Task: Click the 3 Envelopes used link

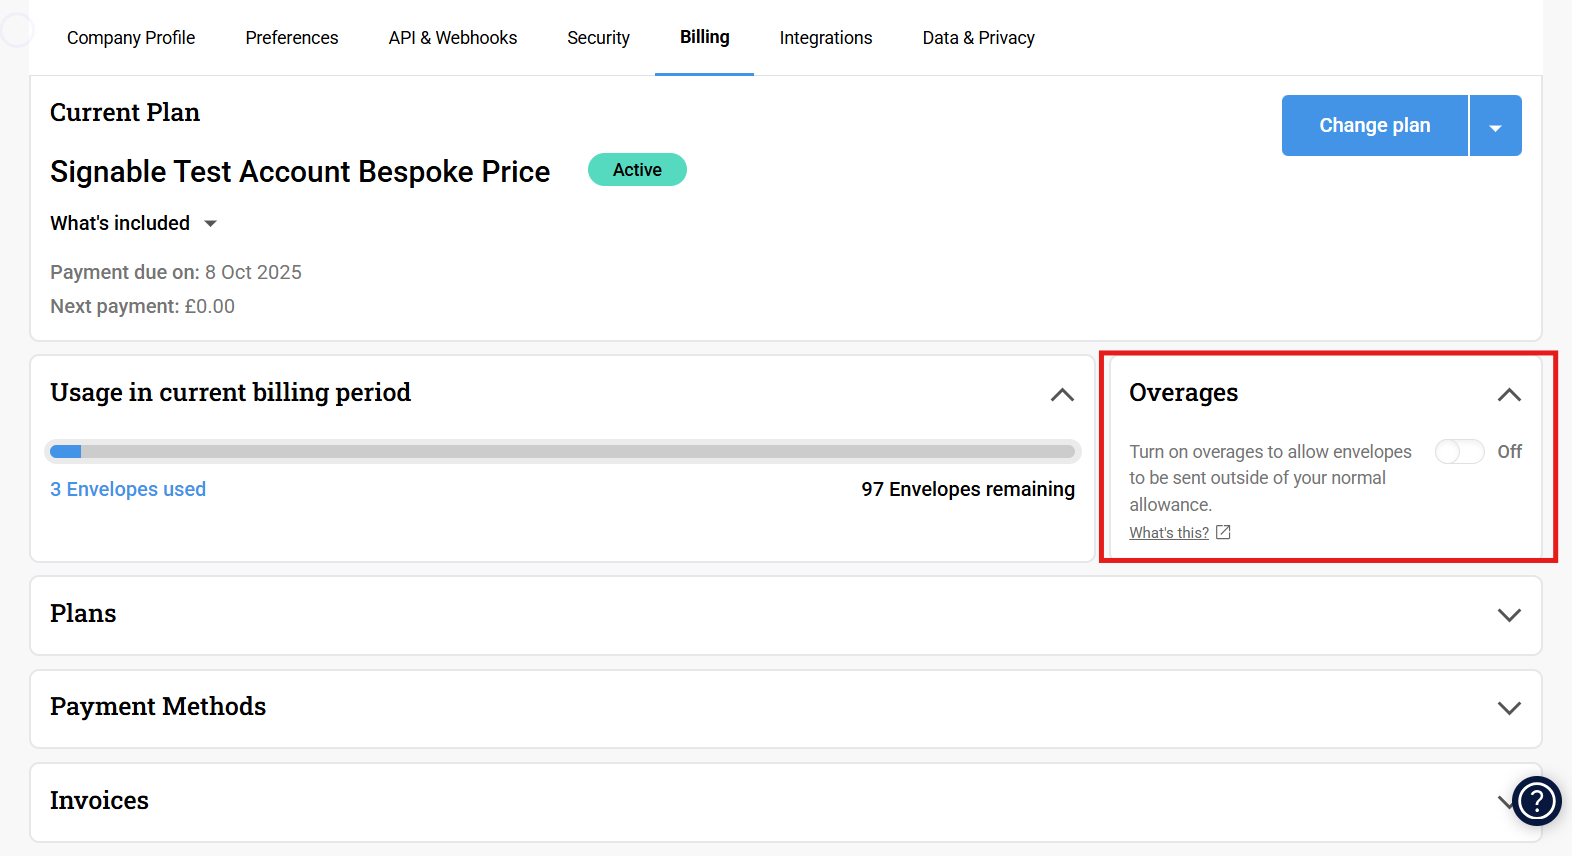Action: (x=128, y=489)
